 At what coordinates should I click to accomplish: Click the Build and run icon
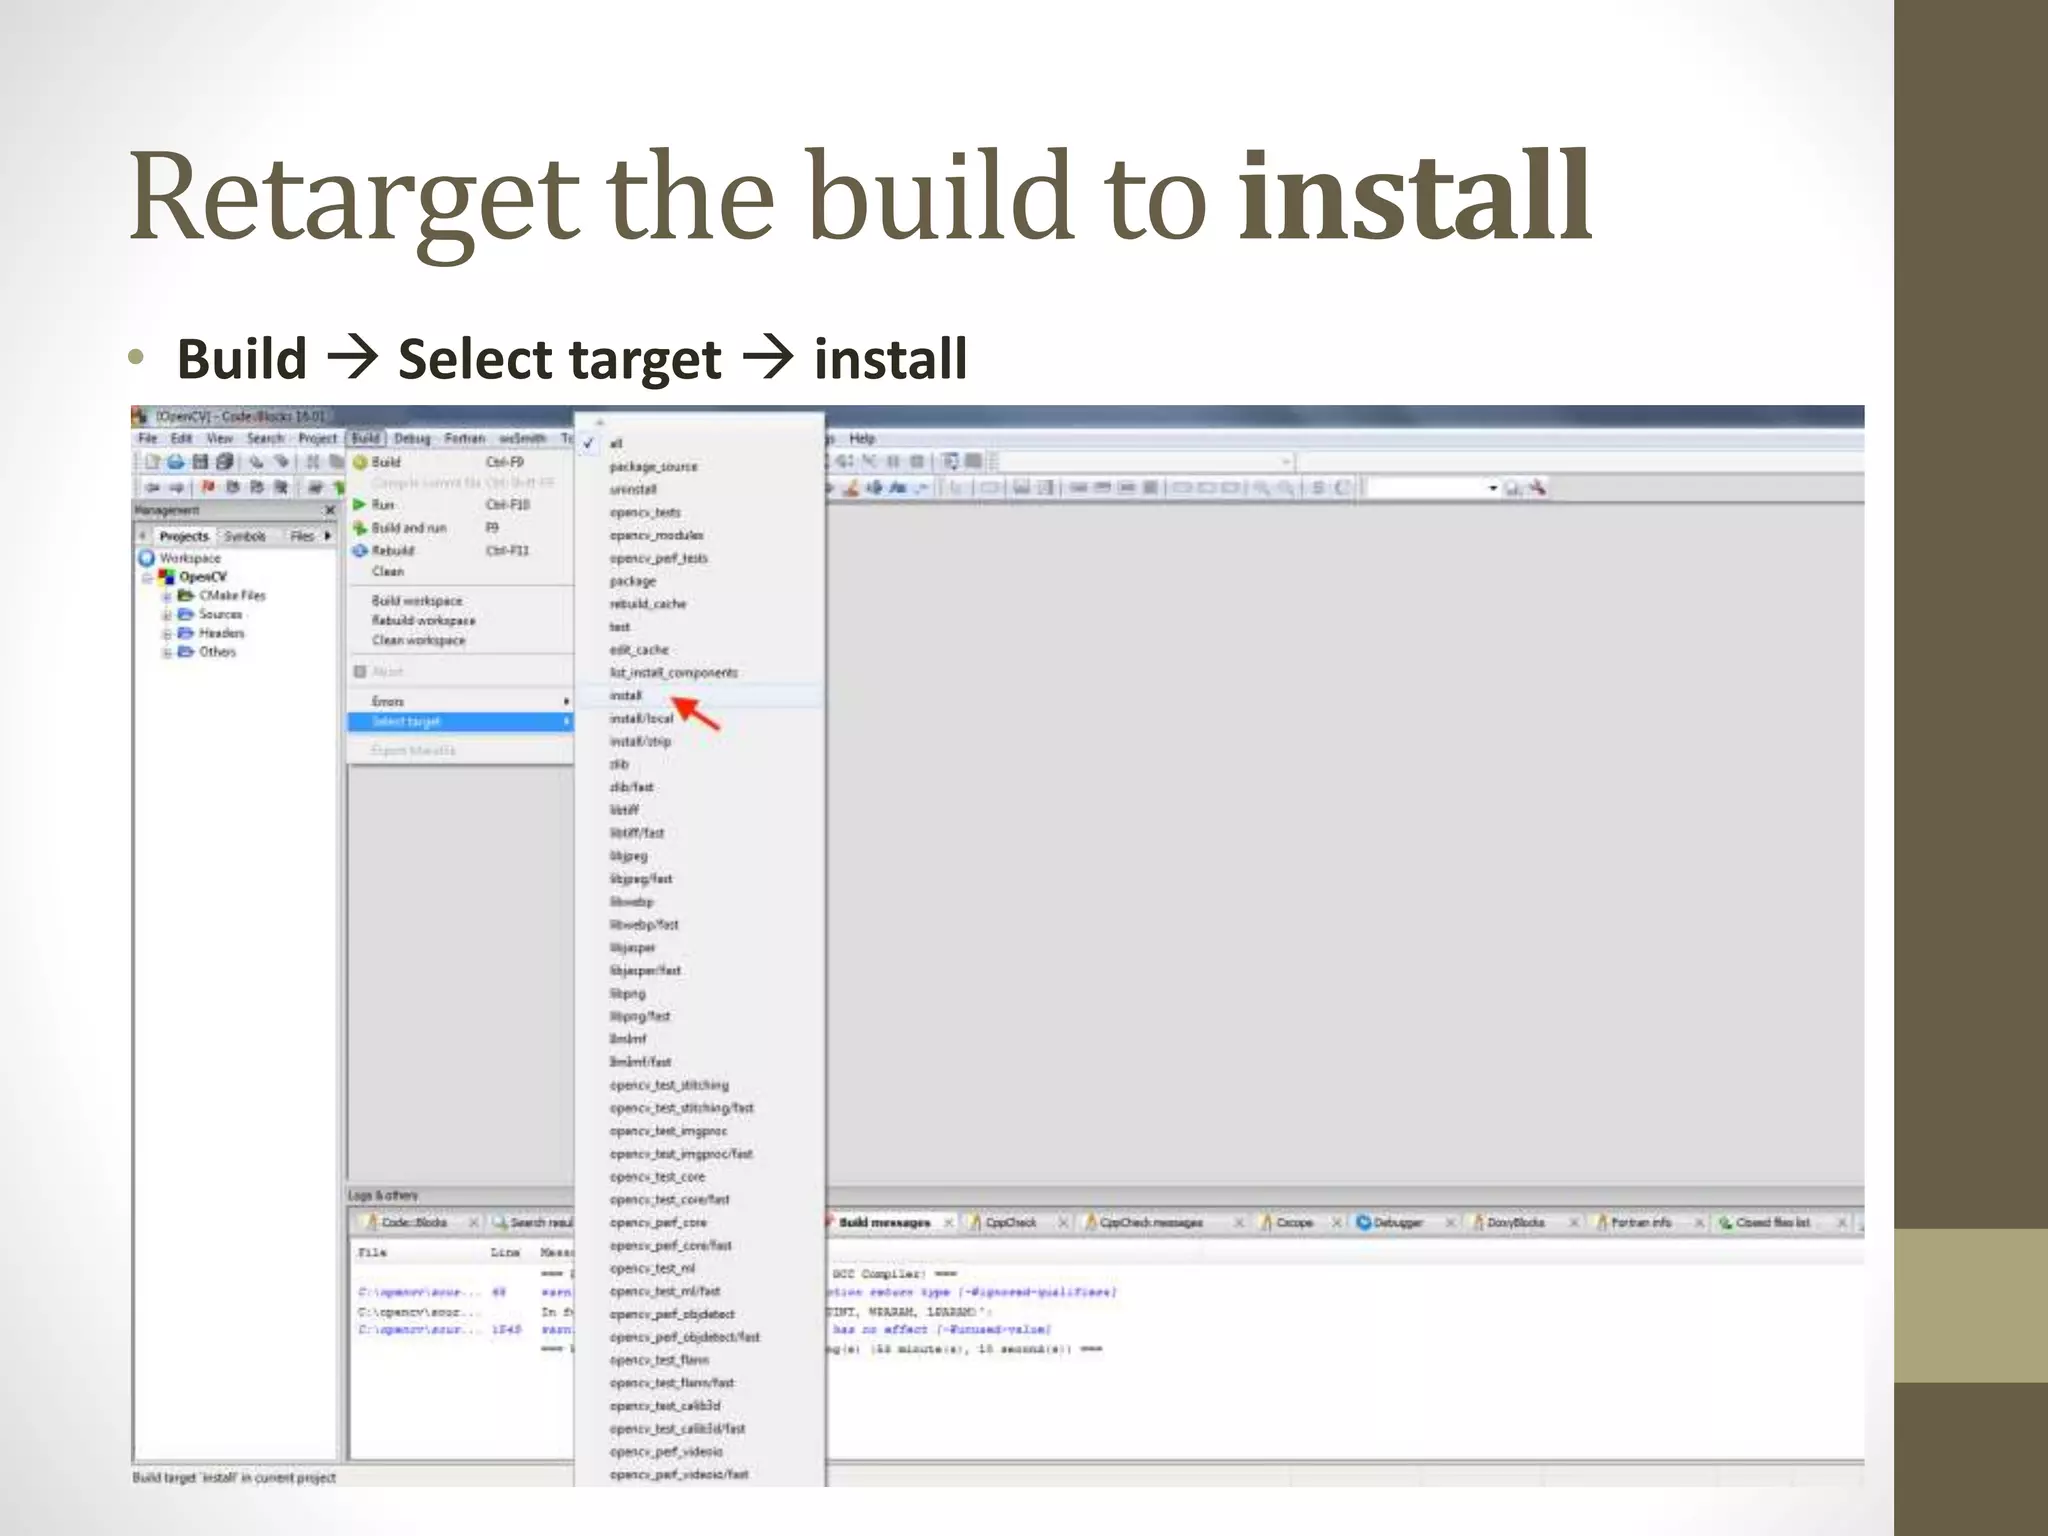pos(361,528)
